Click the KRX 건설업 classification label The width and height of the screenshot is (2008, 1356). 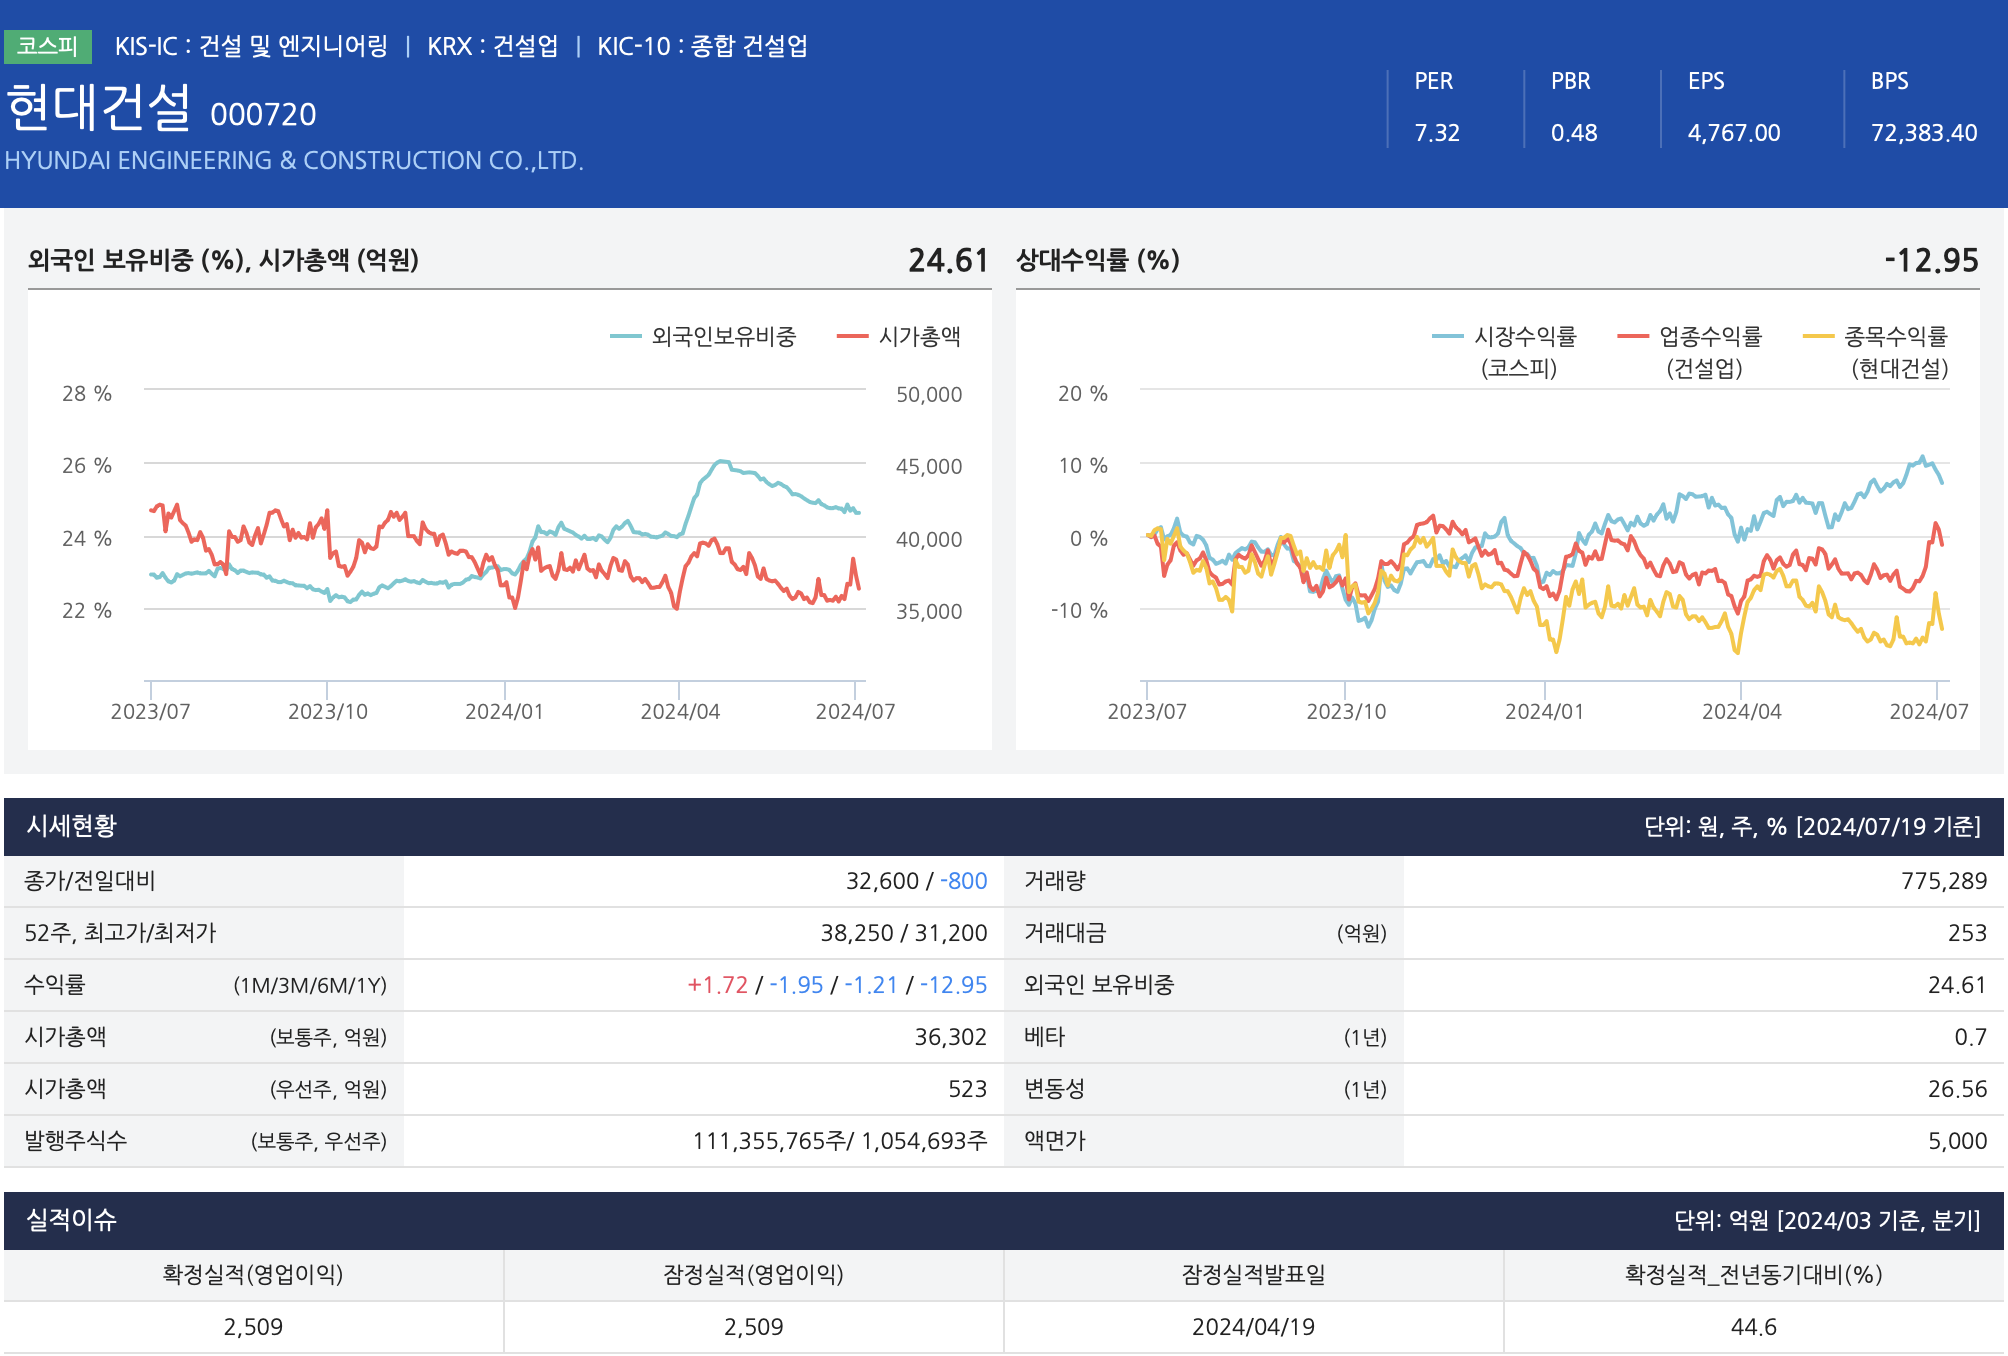tap(492, 46)
